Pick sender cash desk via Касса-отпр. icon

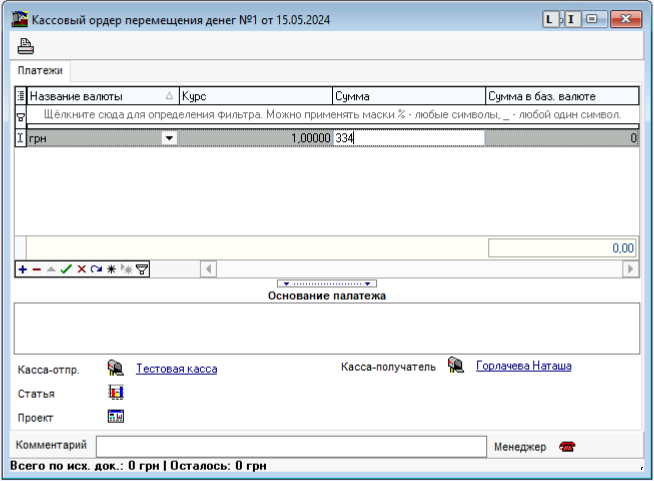pyautogui.click(x=115, y=368)
